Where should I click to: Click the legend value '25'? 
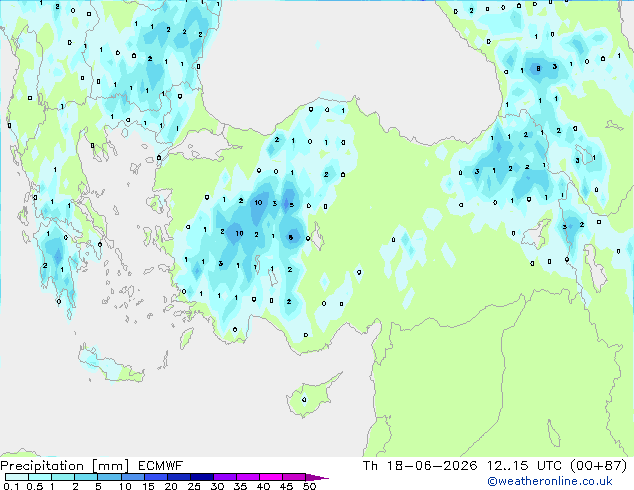point(194,486)
